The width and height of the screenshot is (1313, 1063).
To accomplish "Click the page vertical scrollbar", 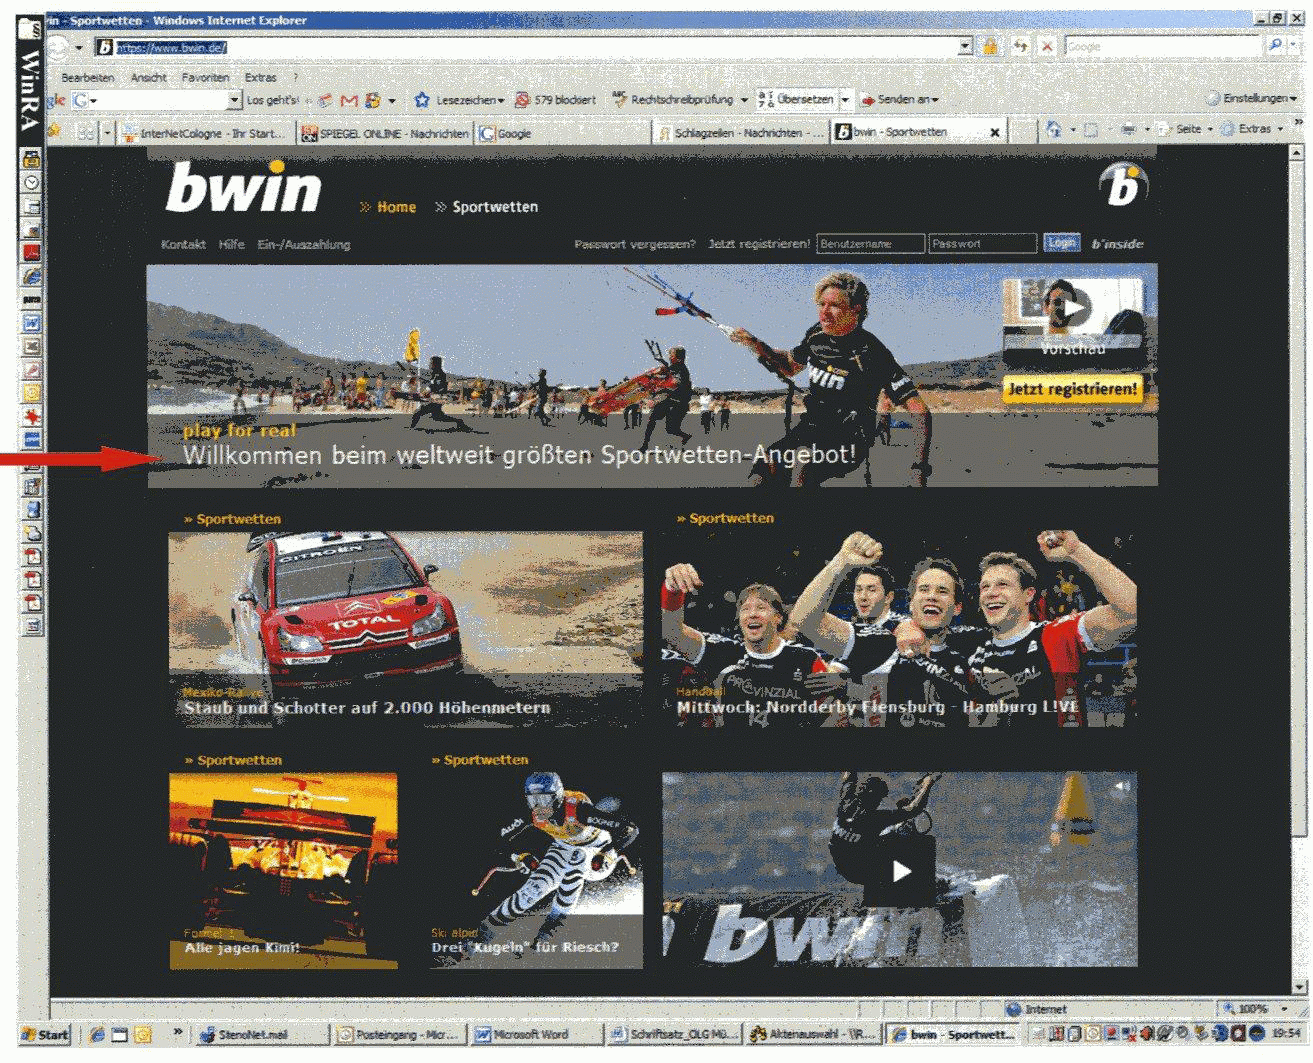I will tap(1297, 570).
